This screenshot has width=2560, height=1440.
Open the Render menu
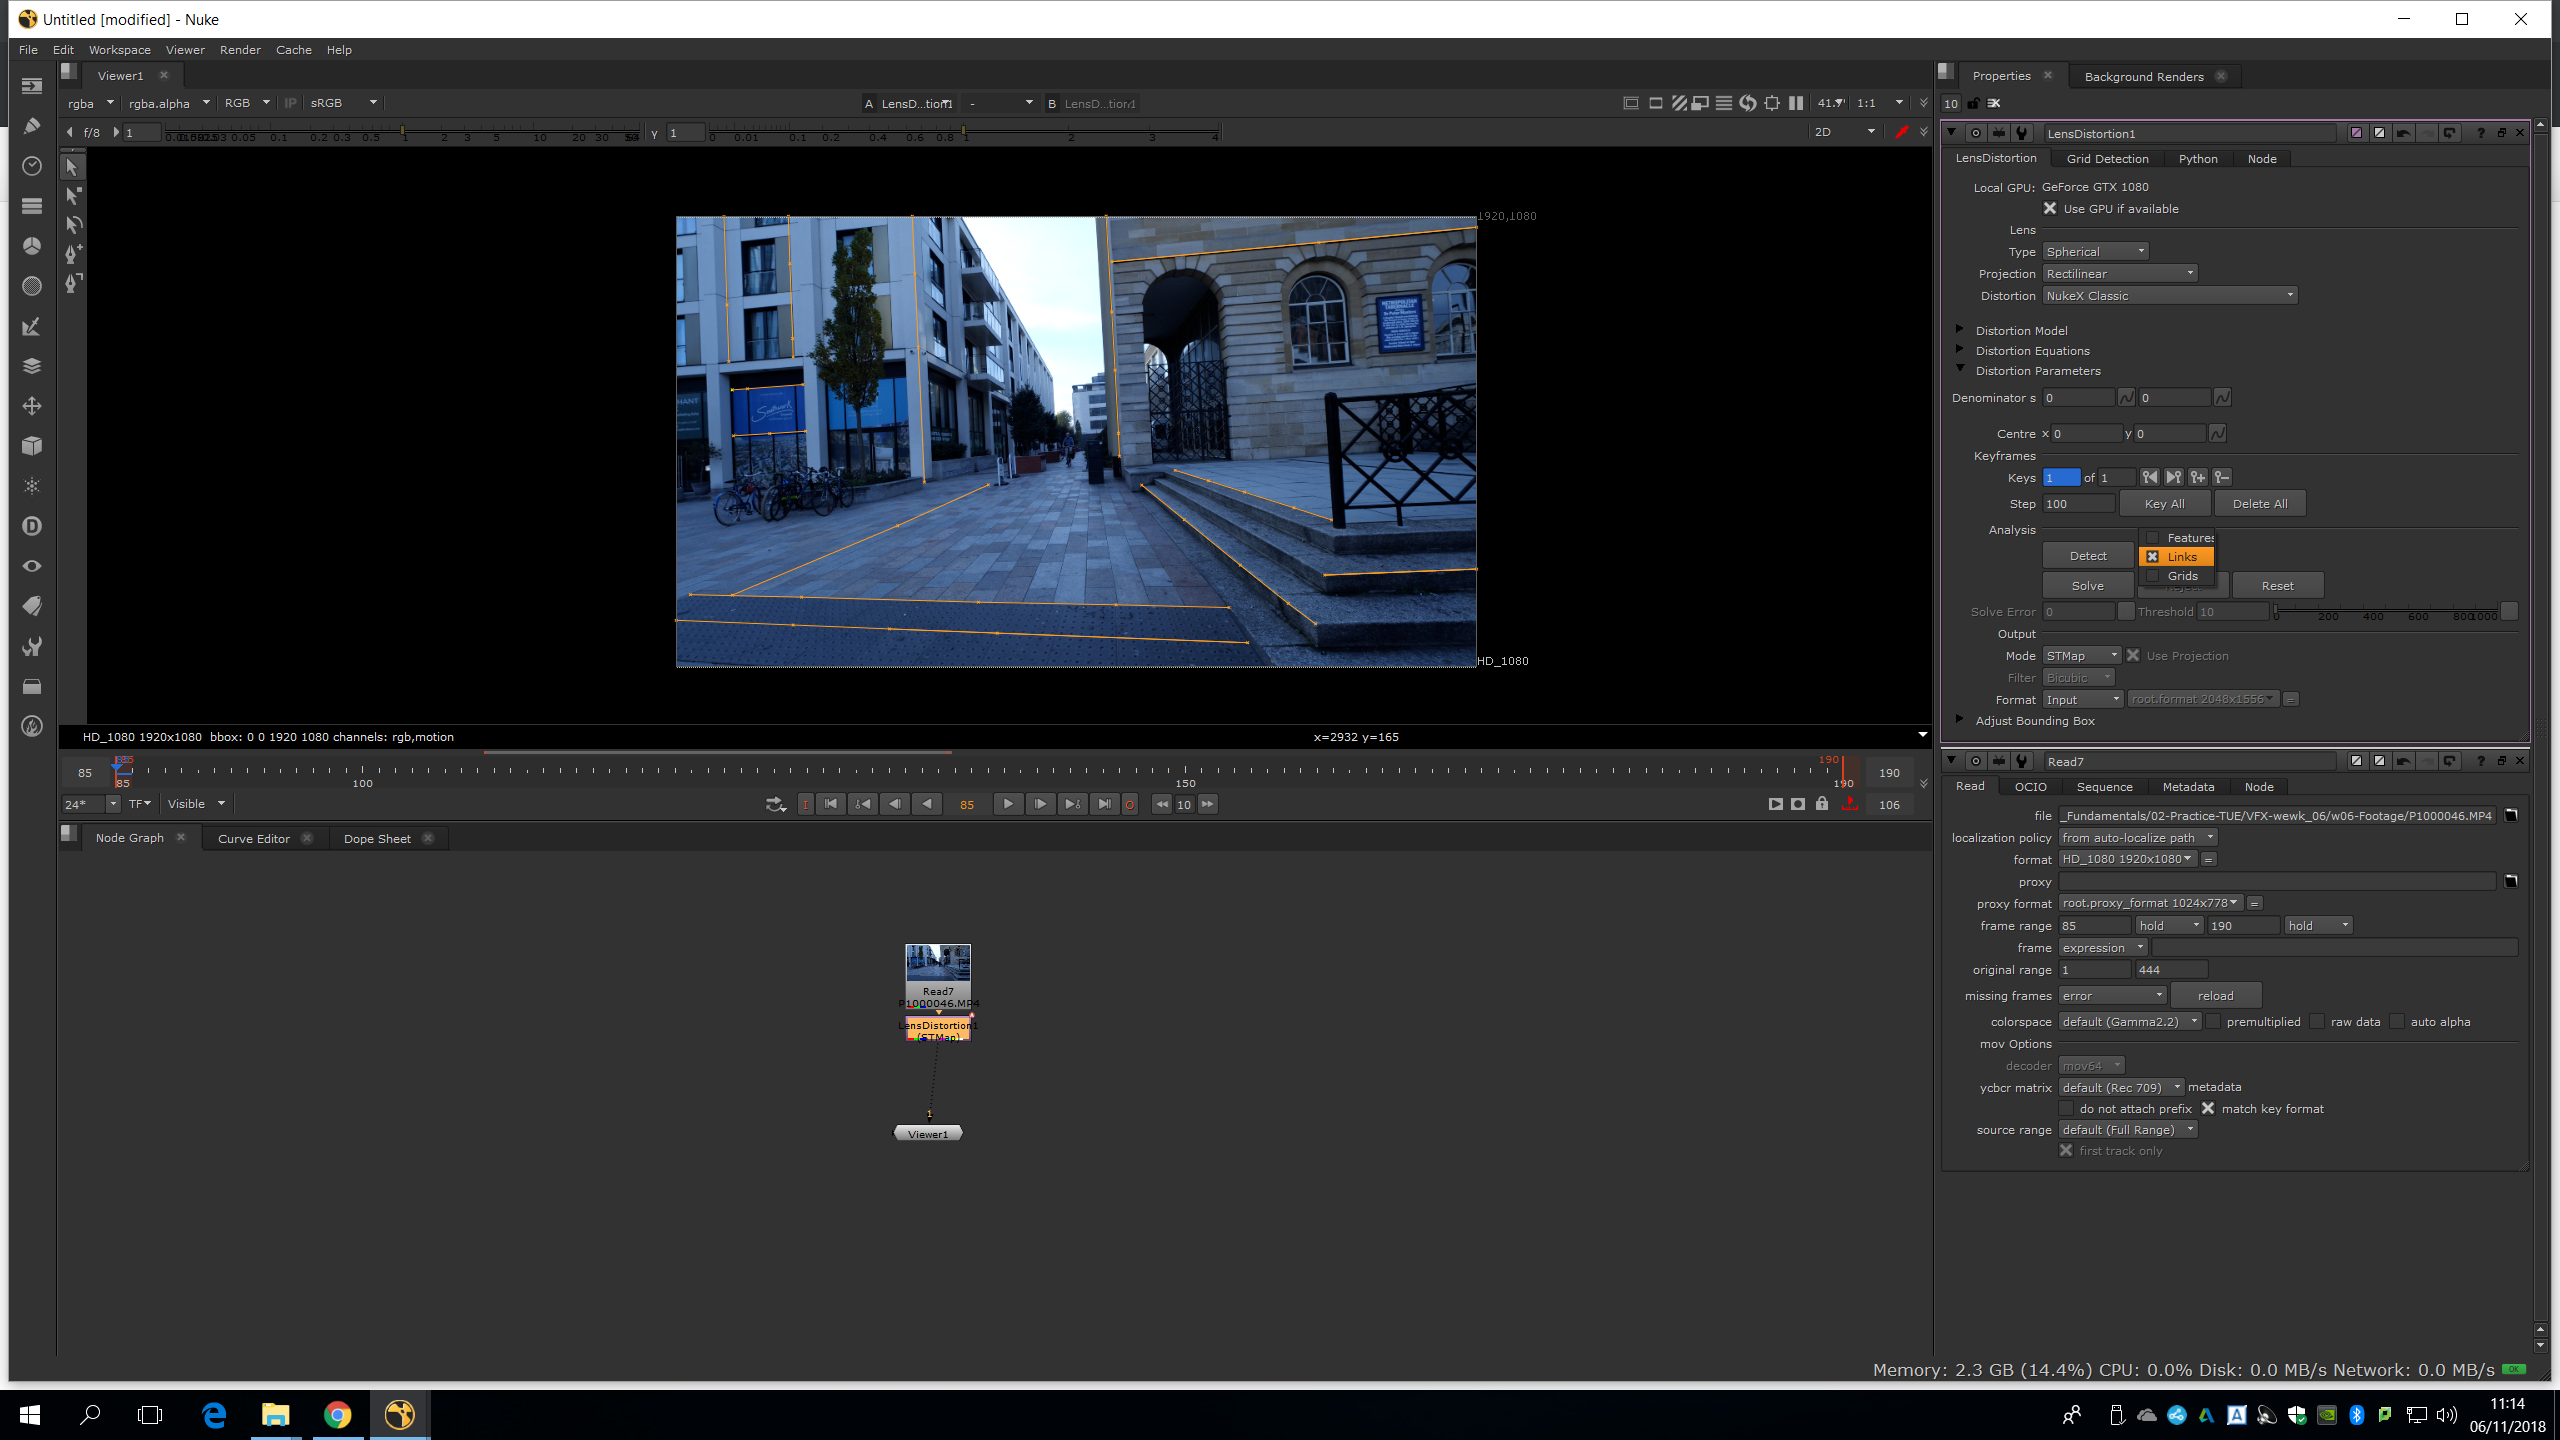click(x=240, y=50)
